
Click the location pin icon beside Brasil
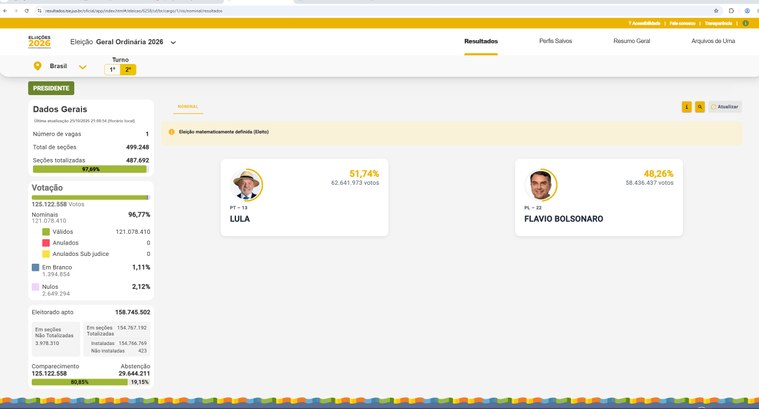[37, 66]
